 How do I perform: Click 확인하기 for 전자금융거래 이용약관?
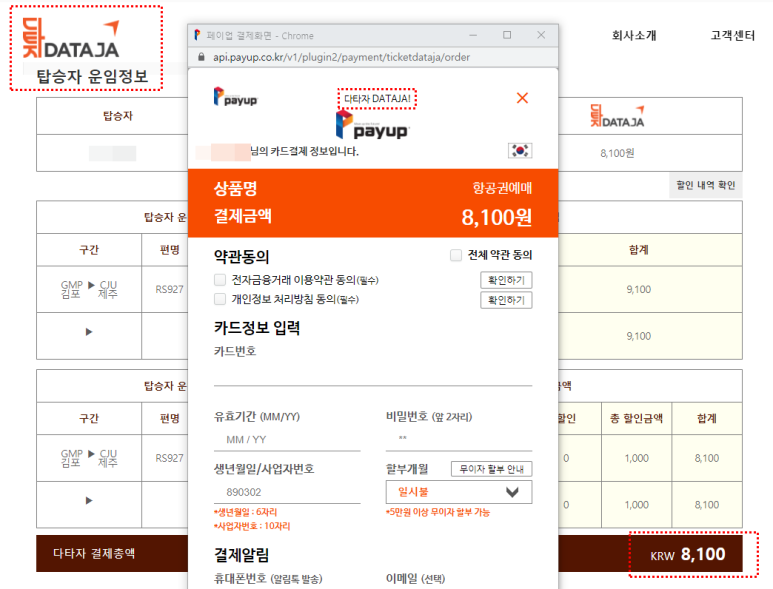506,280
